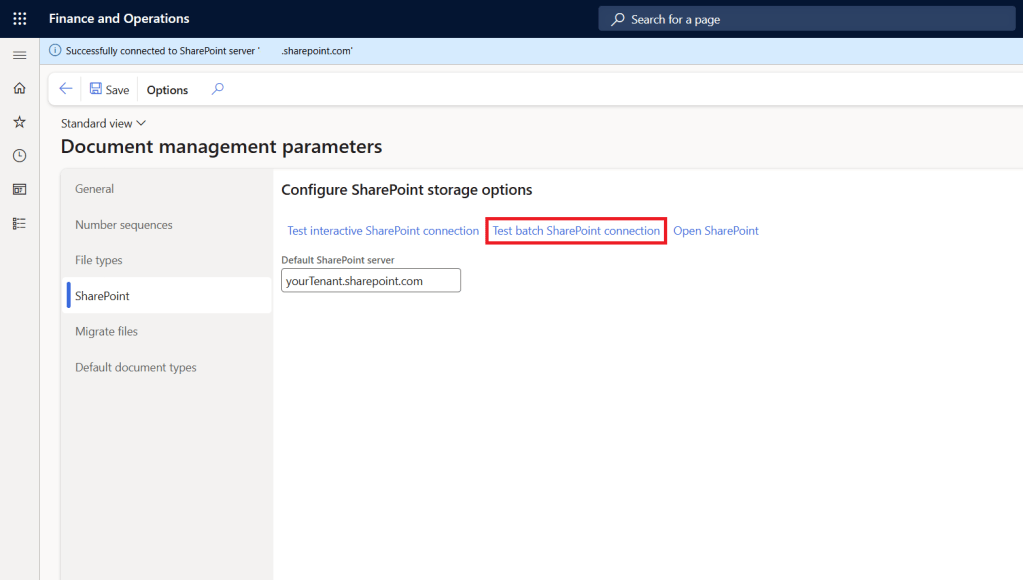
Task: Select the General tab
Action: pos(95,189)
